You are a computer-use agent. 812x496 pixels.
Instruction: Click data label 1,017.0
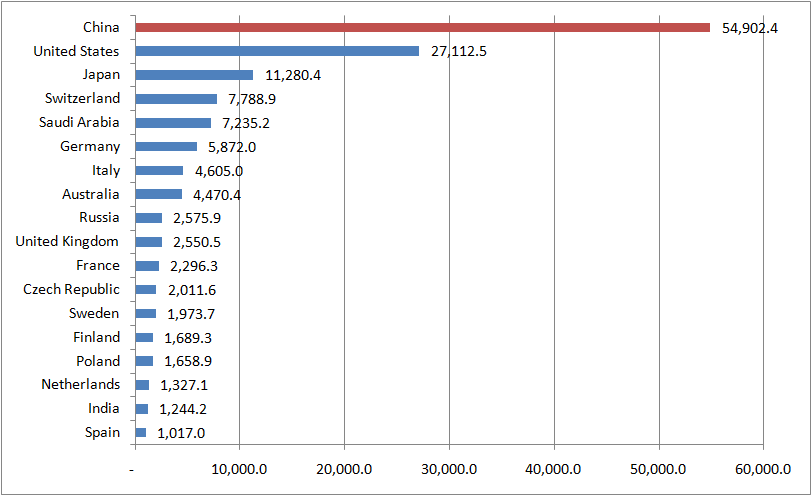[181, 433]
